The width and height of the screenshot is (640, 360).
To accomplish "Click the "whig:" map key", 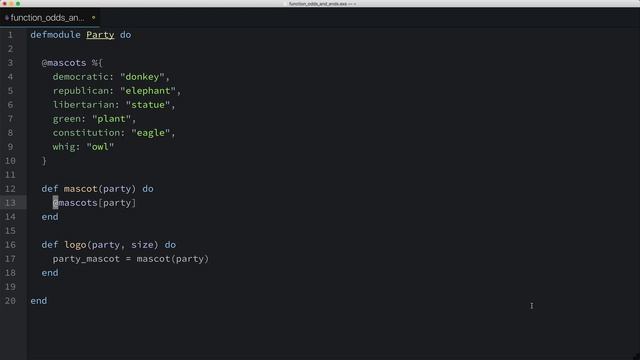I will click(66, 147).
